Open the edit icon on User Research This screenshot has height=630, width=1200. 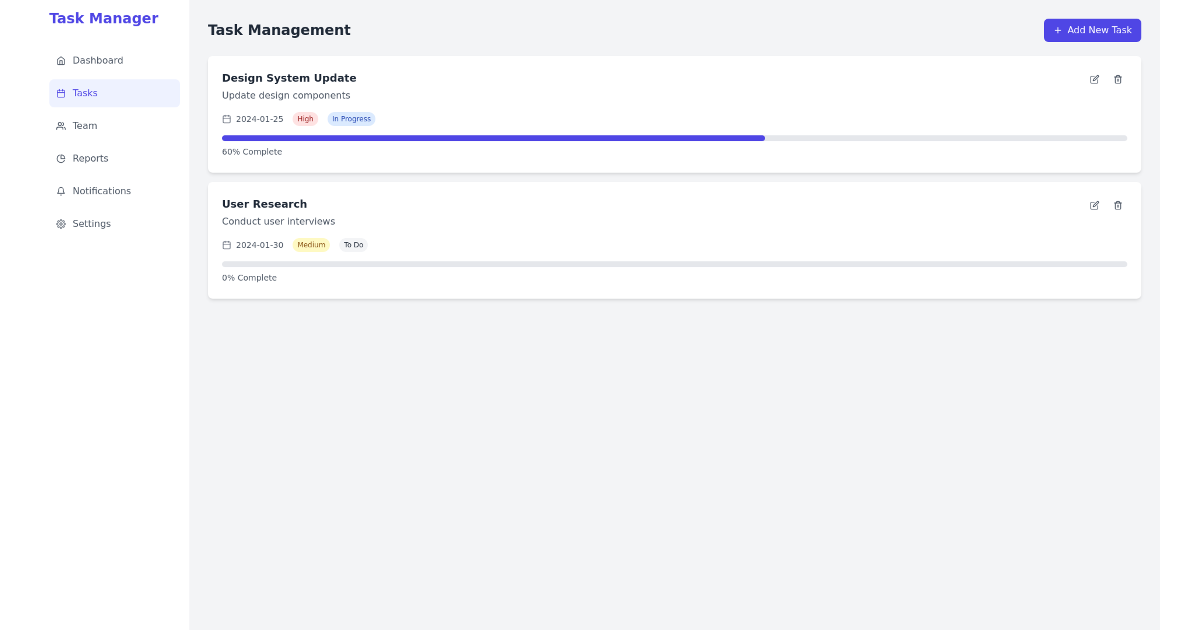point(1094,205)
